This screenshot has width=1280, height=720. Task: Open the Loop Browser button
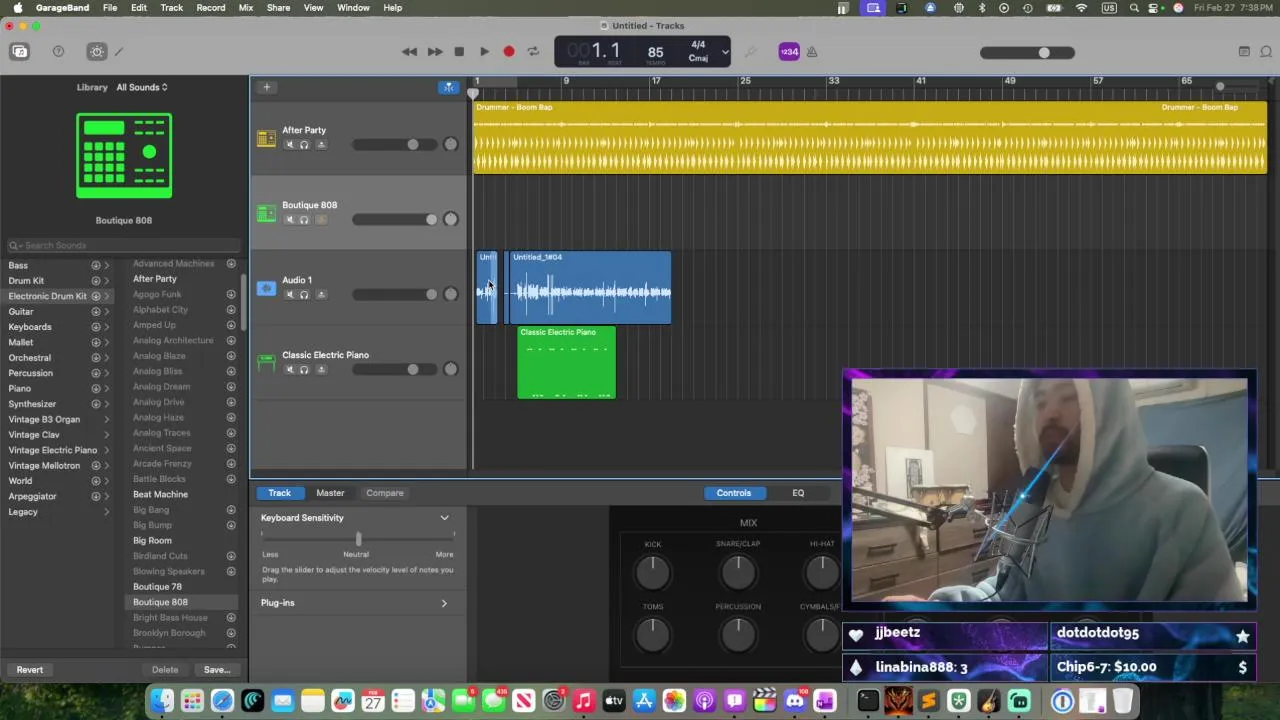tap(1266, 52)
